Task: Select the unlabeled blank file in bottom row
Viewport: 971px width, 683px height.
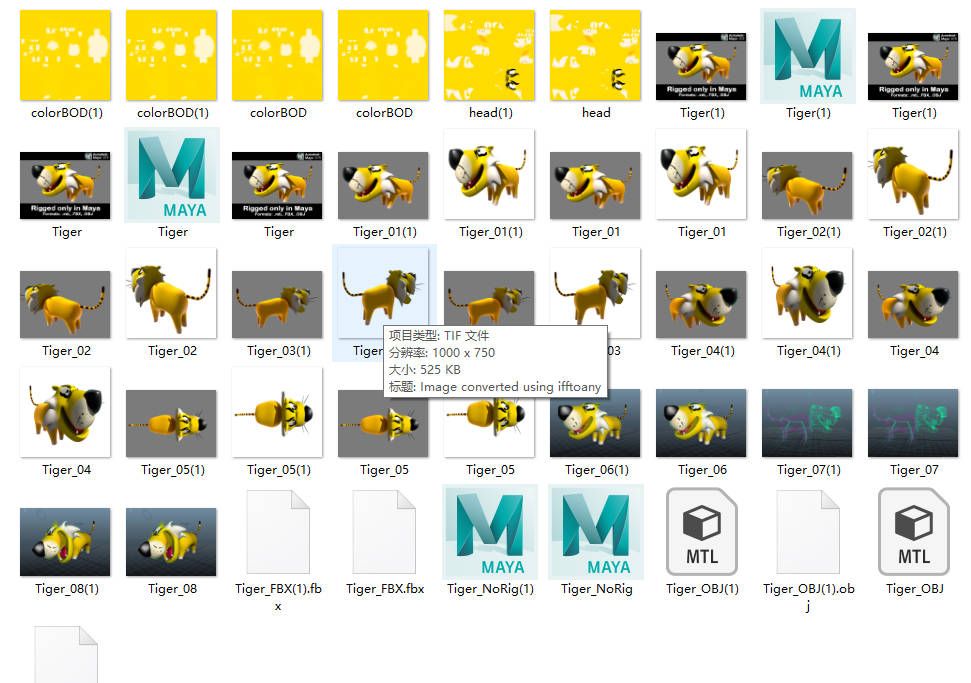Action: coord(66,655)
